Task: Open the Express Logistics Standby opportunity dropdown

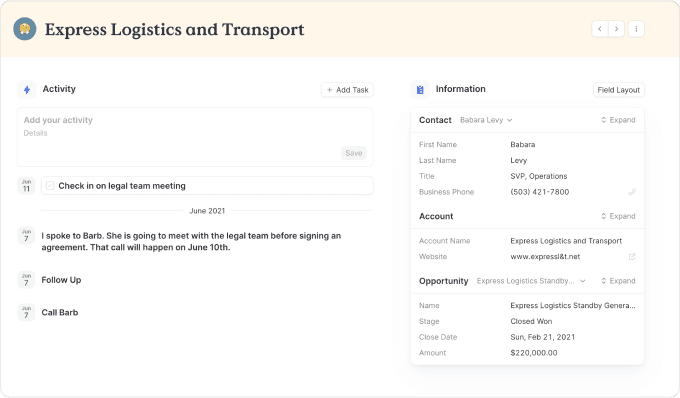Action: click(x=531, y=281)
